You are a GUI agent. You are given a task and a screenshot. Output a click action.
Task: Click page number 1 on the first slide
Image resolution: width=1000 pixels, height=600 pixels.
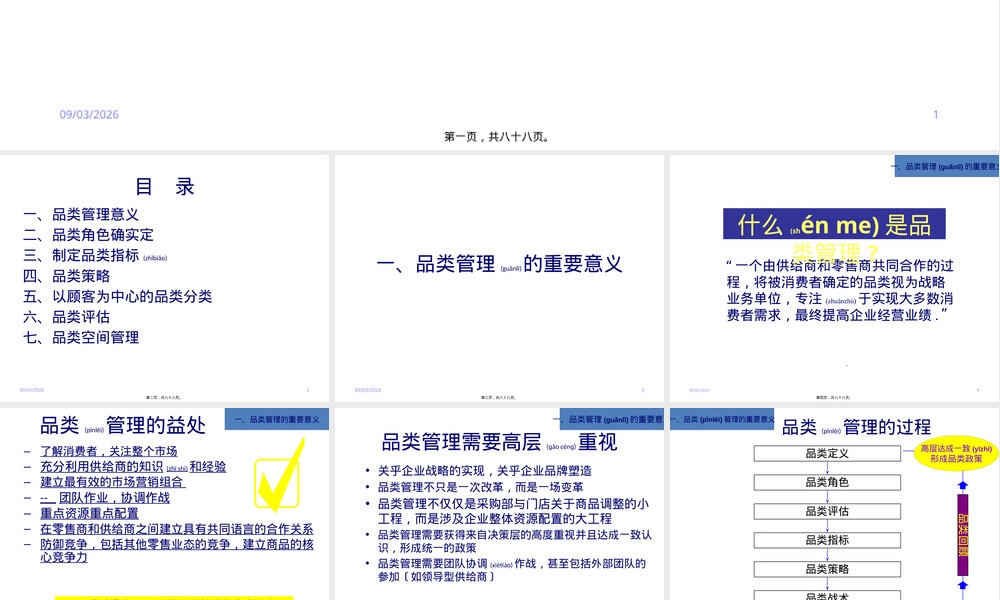[x=936, y=115]
